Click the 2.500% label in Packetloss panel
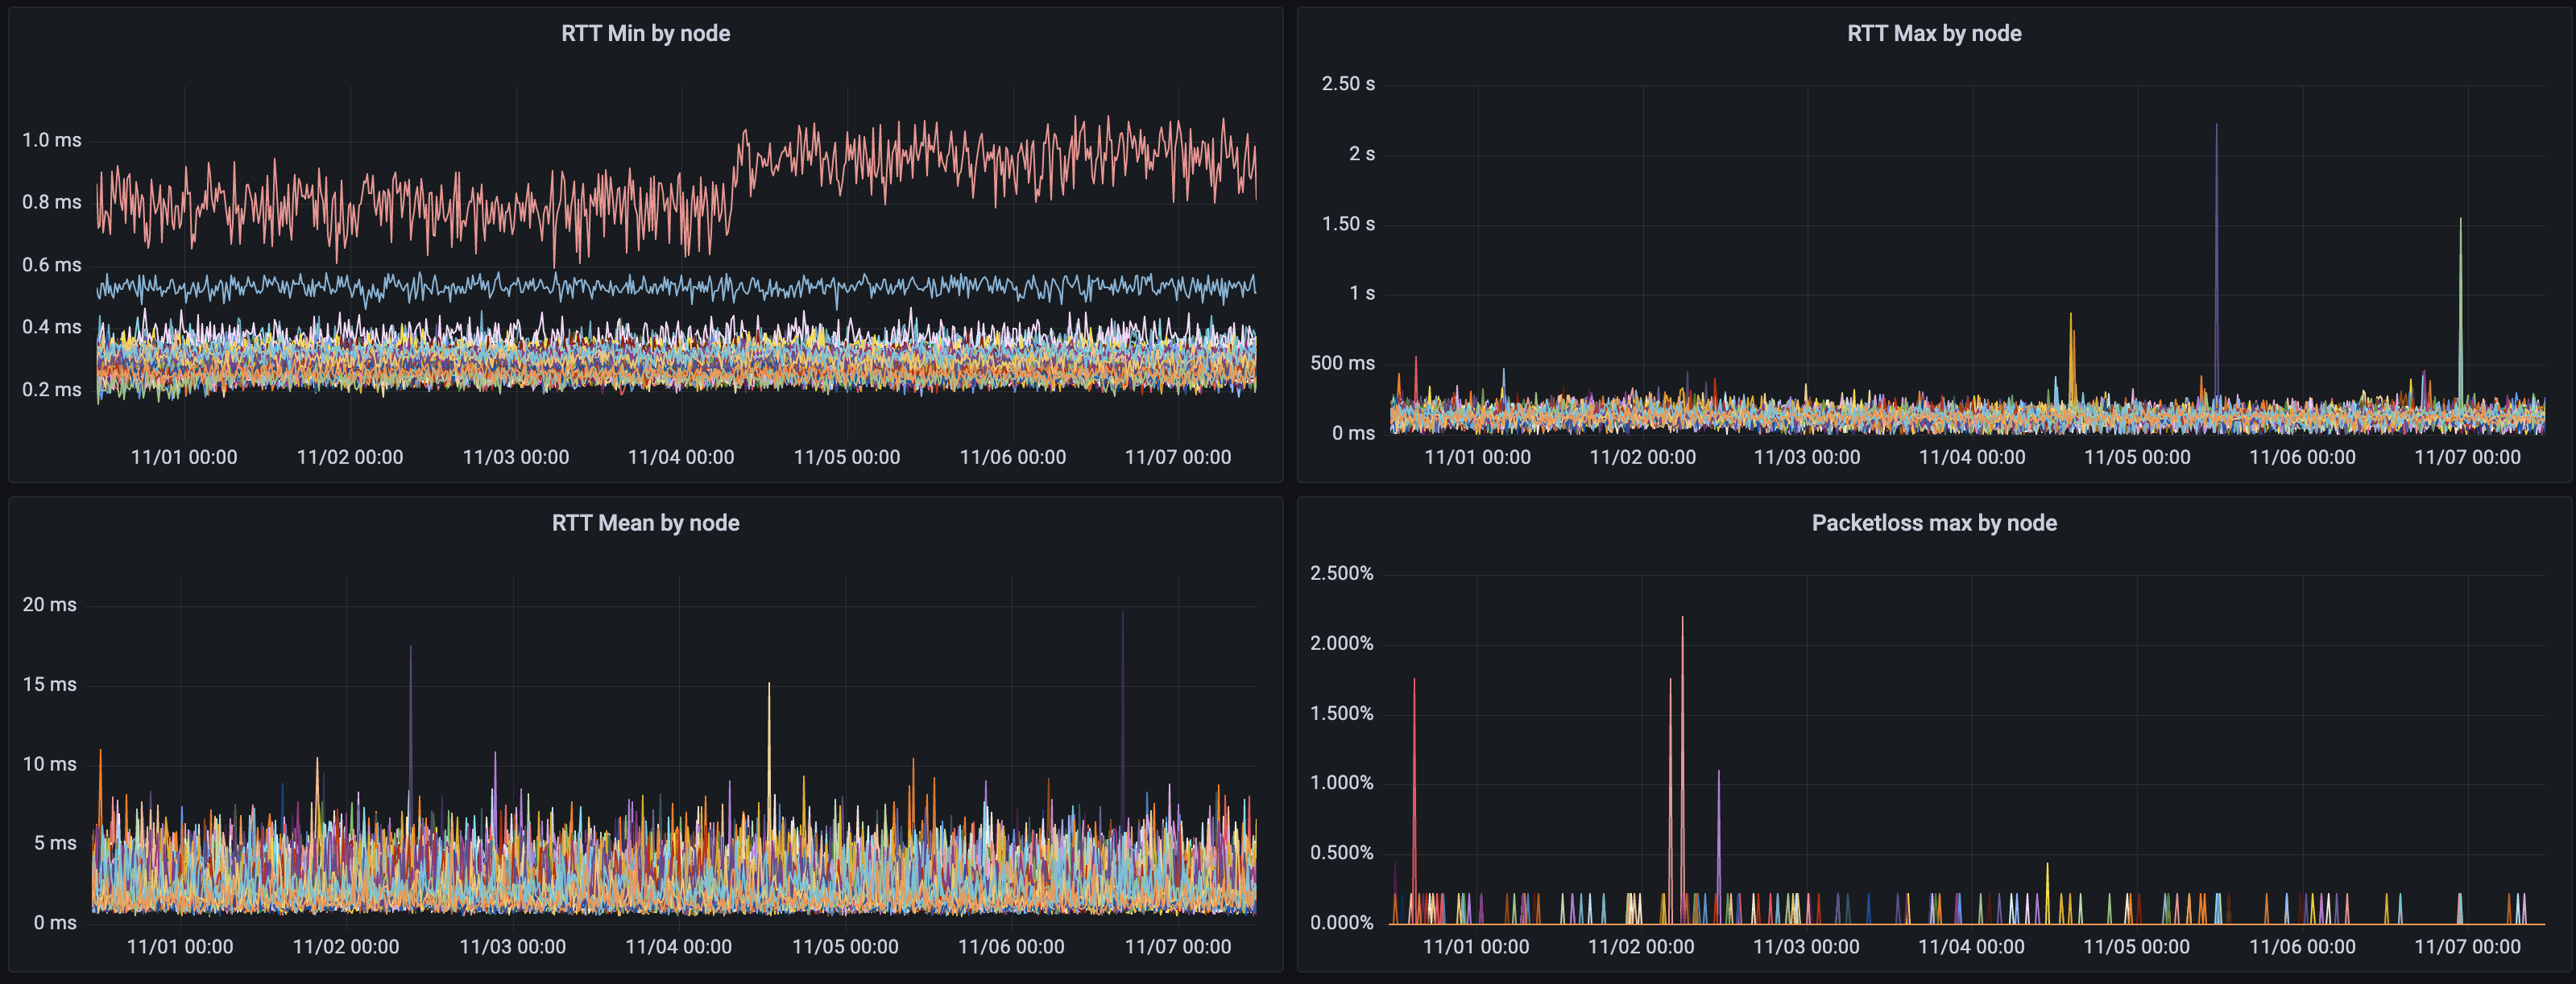 coord(1341,574)
